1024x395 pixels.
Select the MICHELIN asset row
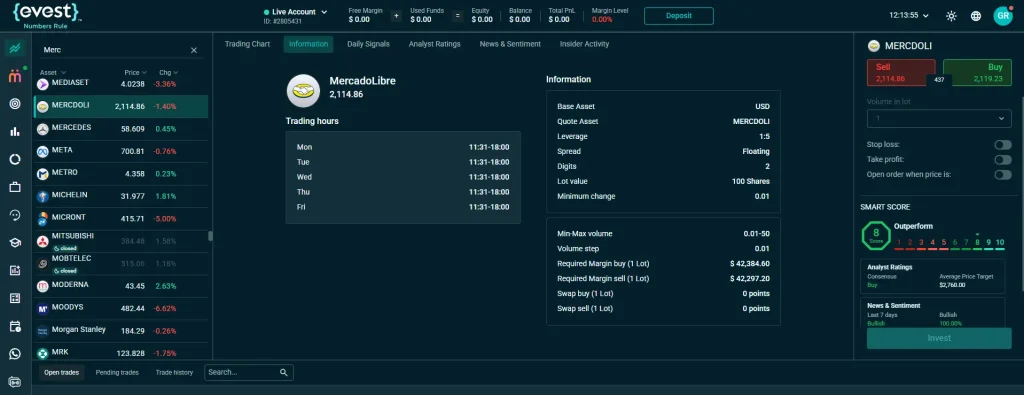121,197
